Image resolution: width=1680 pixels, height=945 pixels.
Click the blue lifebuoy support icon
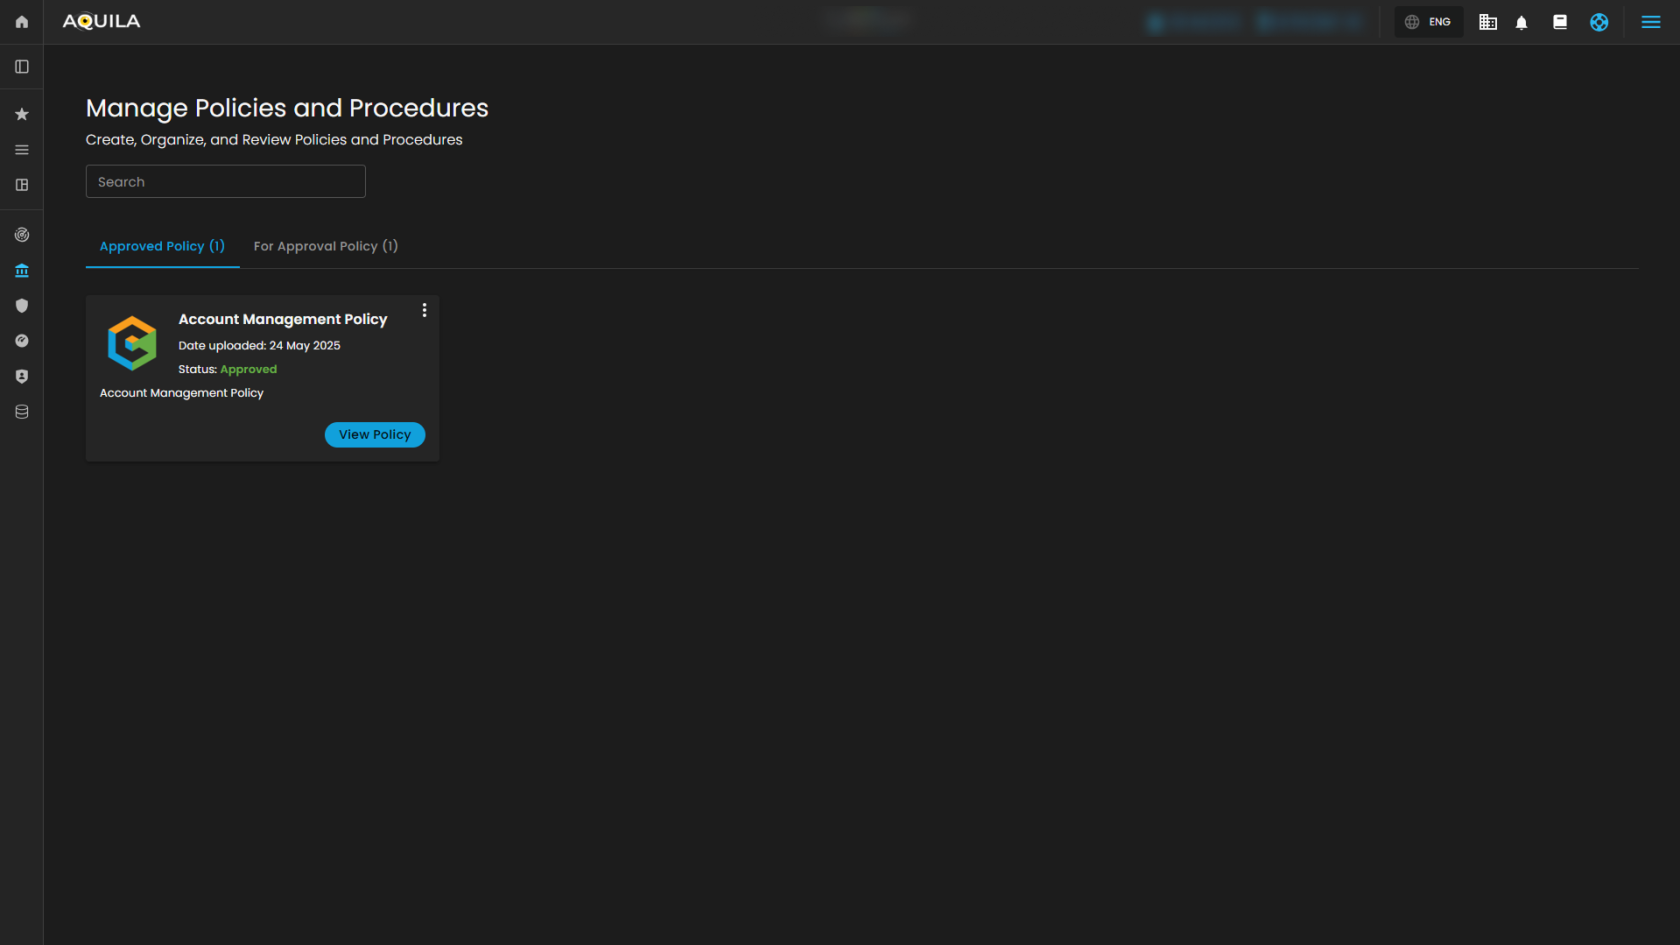point(1599,22)
